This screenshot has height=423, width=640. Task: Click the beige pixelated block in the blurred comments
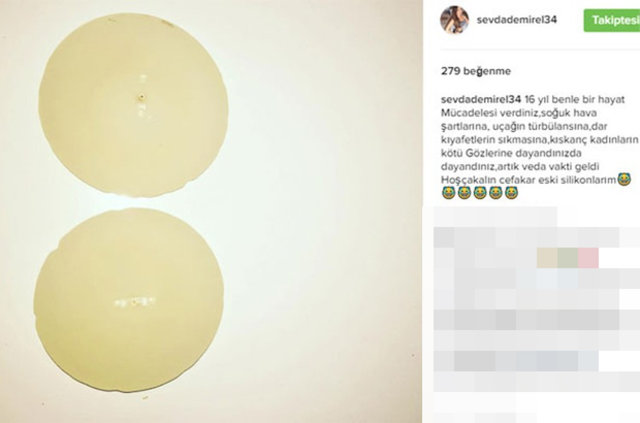pos(547,258)
